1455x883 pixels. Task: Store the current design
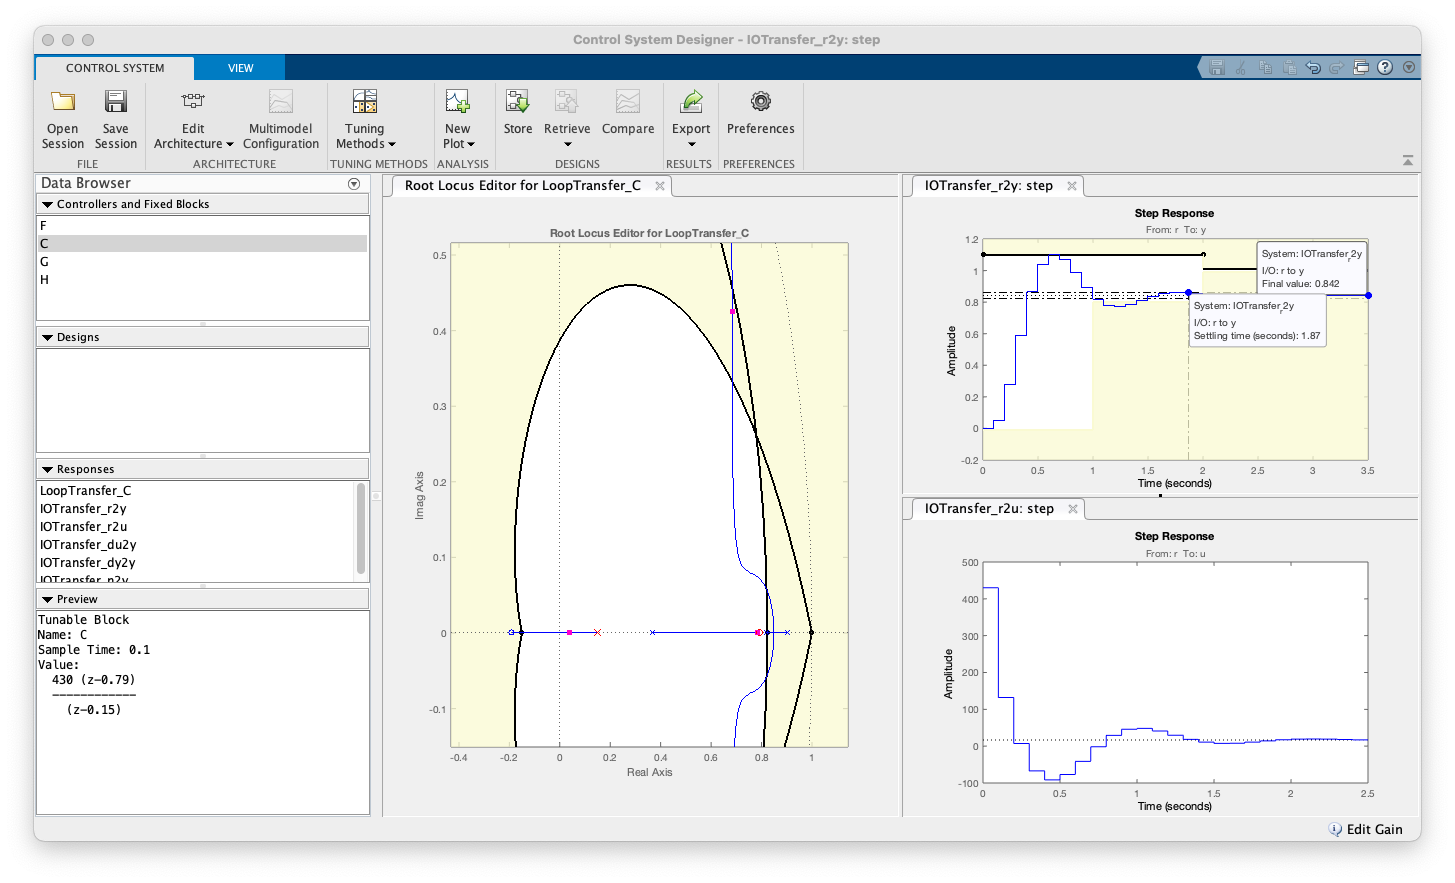[x=518, y=112]
